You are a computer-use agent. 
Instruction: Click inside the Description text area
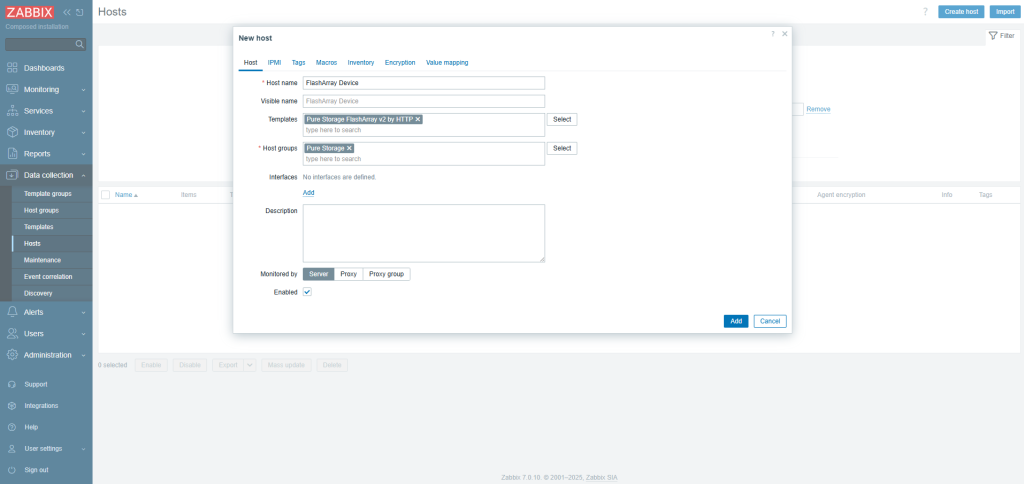[424, 233]
